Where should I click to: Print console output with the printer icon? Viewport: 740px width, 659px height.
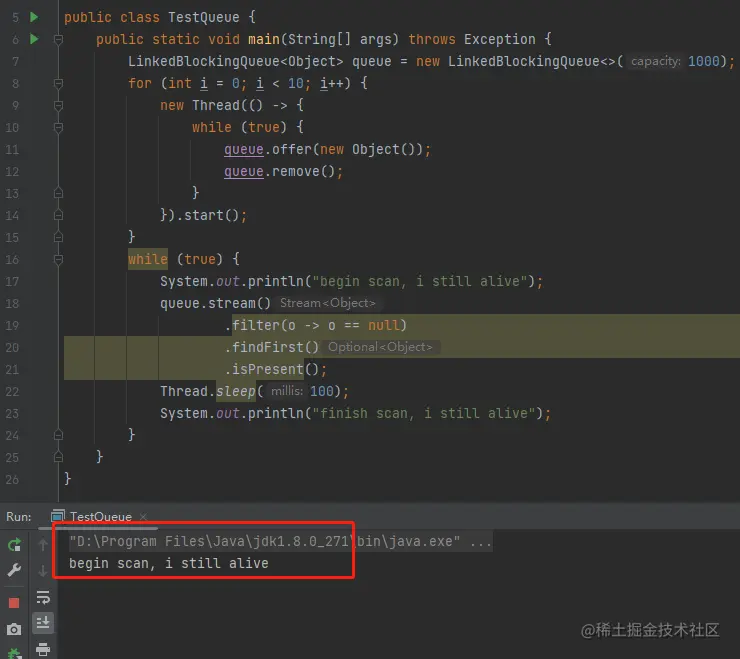43,649
